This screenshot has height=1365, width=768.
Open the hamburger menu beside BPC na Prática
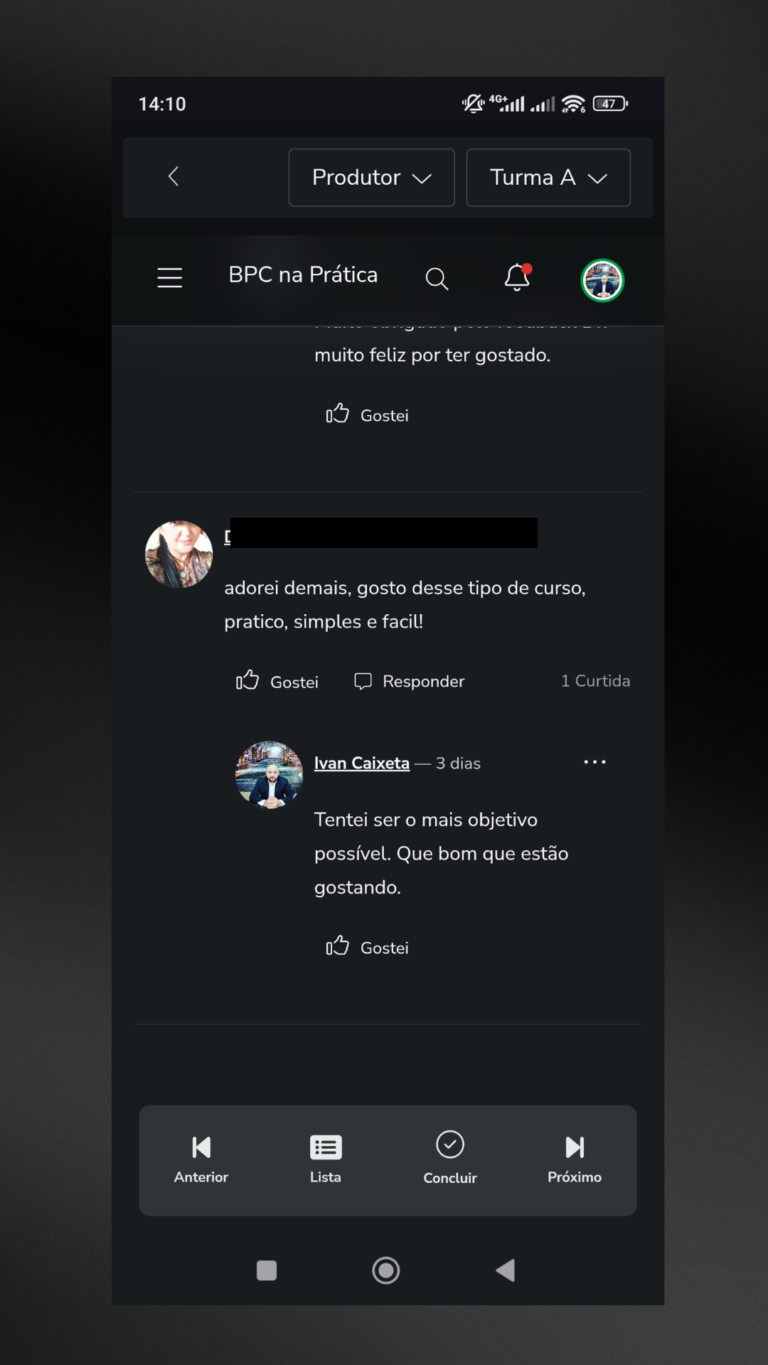coord(170,278)
